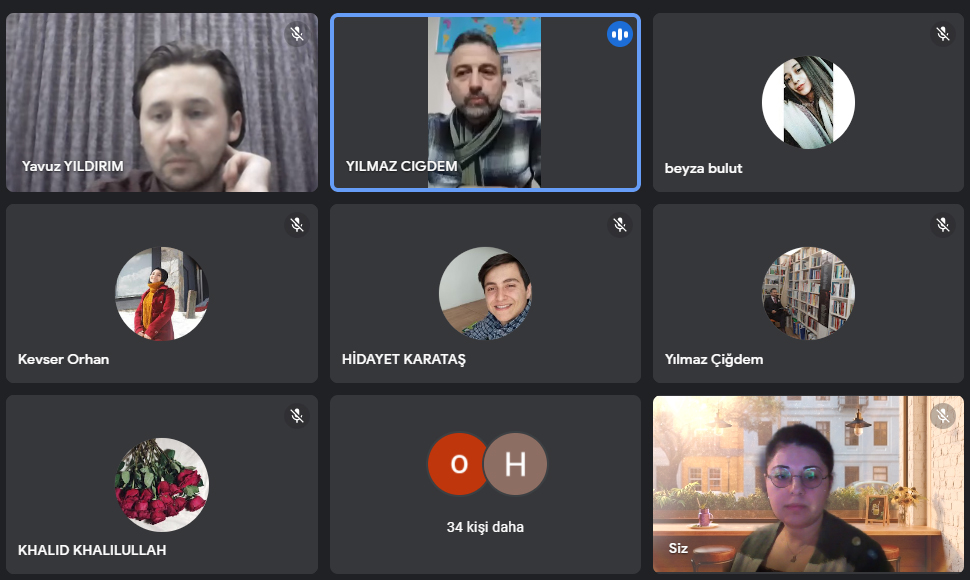Select YILMAZ CIGDEM's active speaker video
Image resolution: width=970 pixels, height=580 pixels.
(x=485, y=103)
